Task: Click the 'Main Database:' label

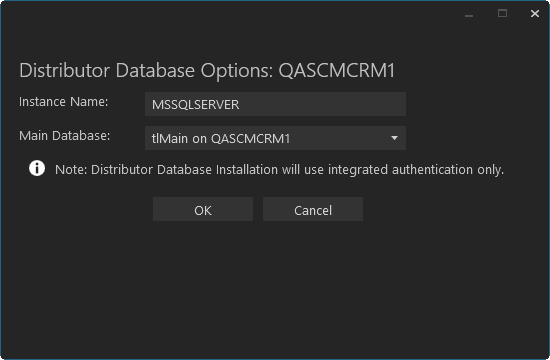Action: click(x=65, y=136)
